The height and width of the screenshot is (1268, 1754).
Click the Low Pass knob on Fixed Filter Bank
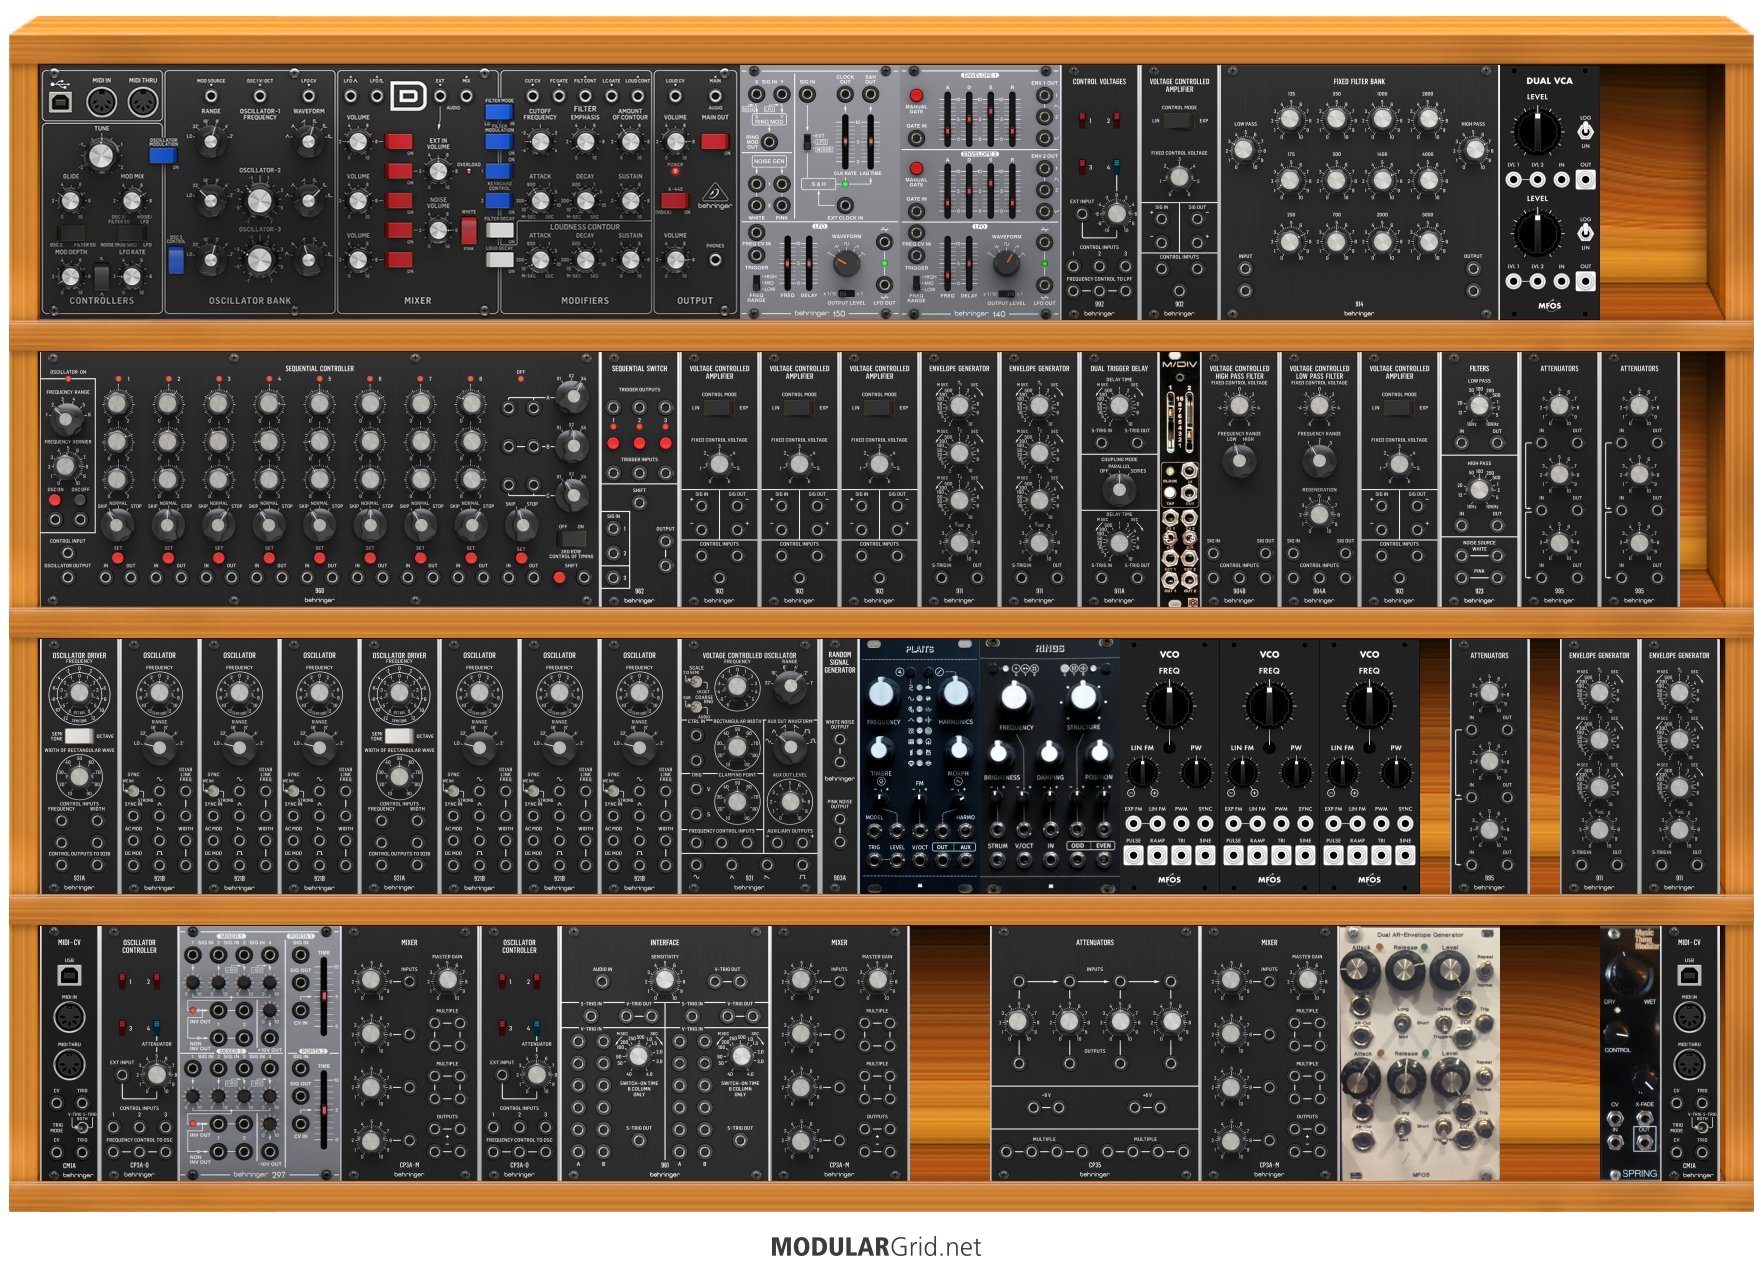point(1244,150)
